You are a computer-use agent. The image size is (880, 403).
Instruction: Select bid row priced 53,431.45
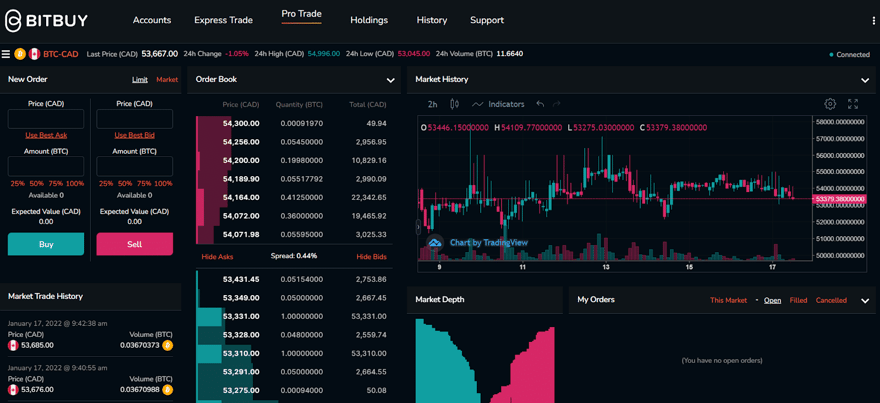click(x=296, y=279)
